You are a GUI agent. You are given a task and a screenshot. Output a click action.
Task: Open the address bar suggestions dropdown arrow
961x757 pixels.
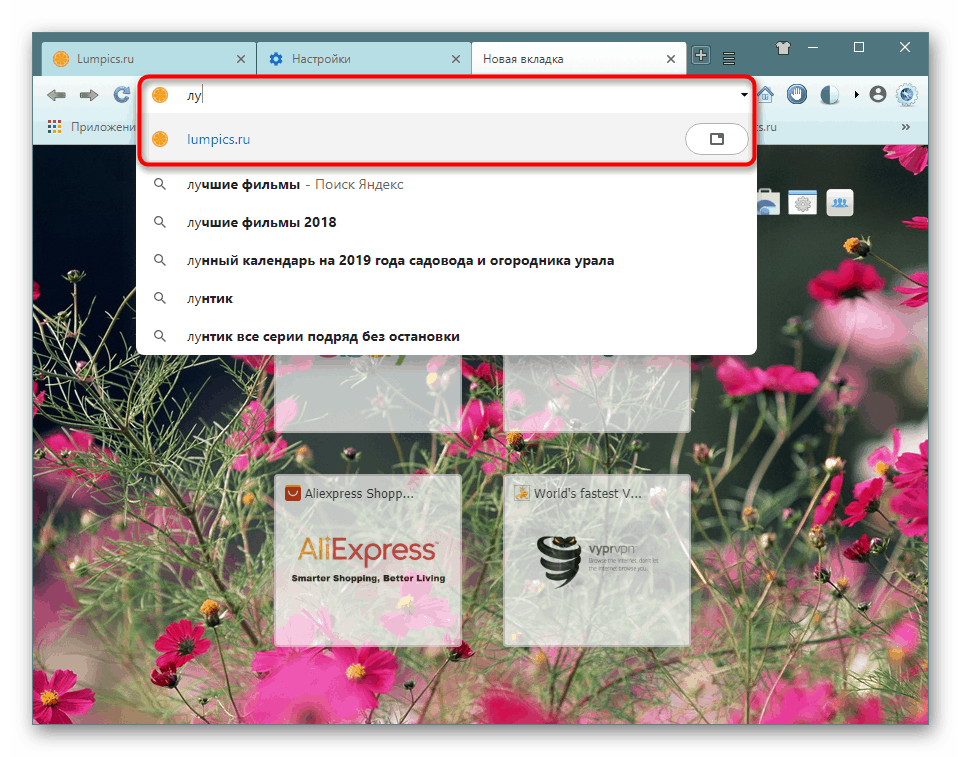[x=744, y=94]
